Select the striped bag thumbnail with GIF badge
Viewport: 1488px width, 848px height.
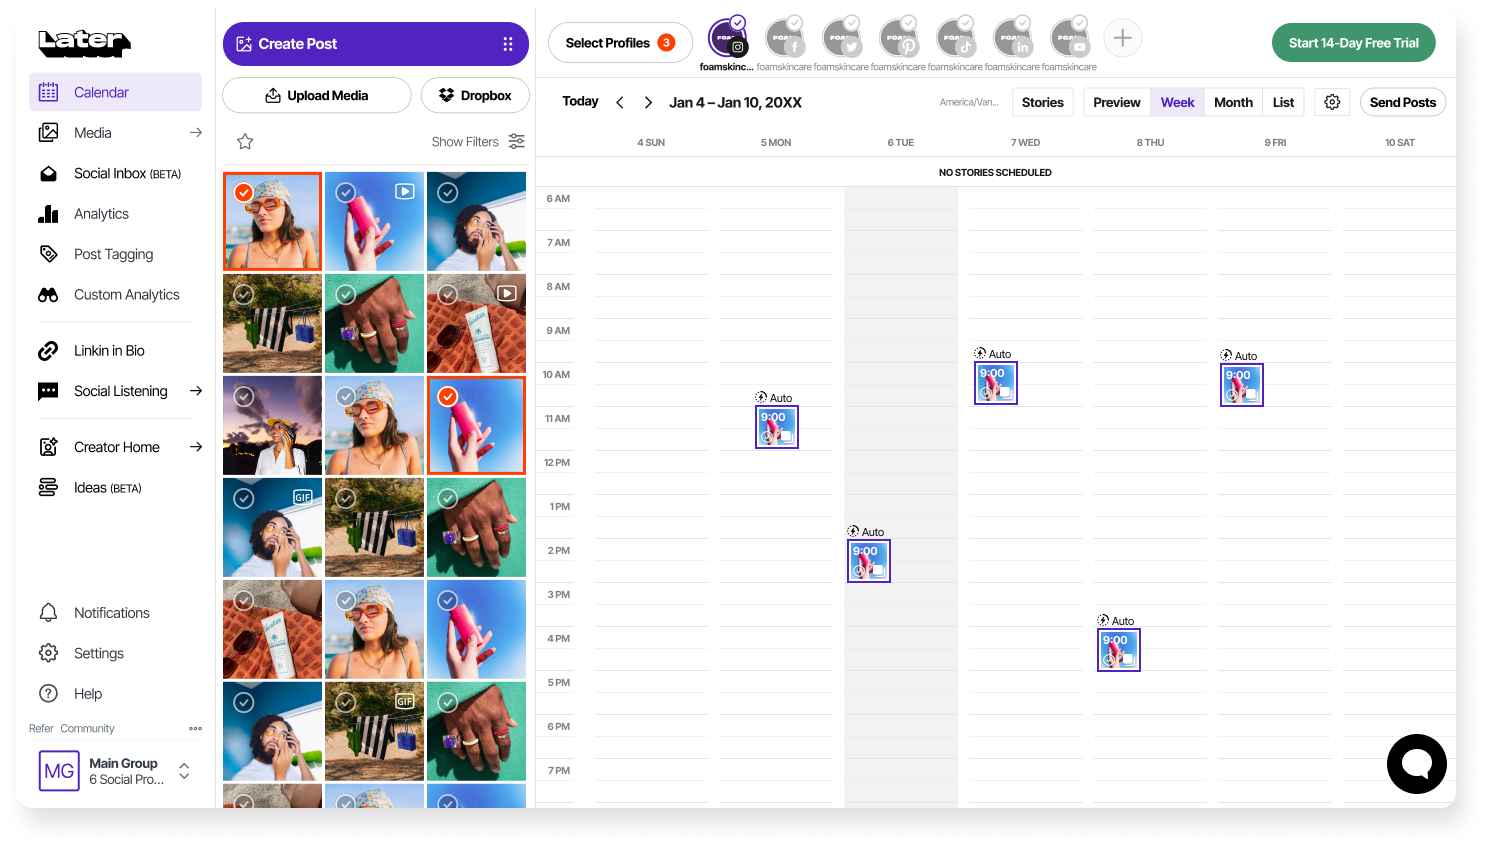tap(374, 731)
